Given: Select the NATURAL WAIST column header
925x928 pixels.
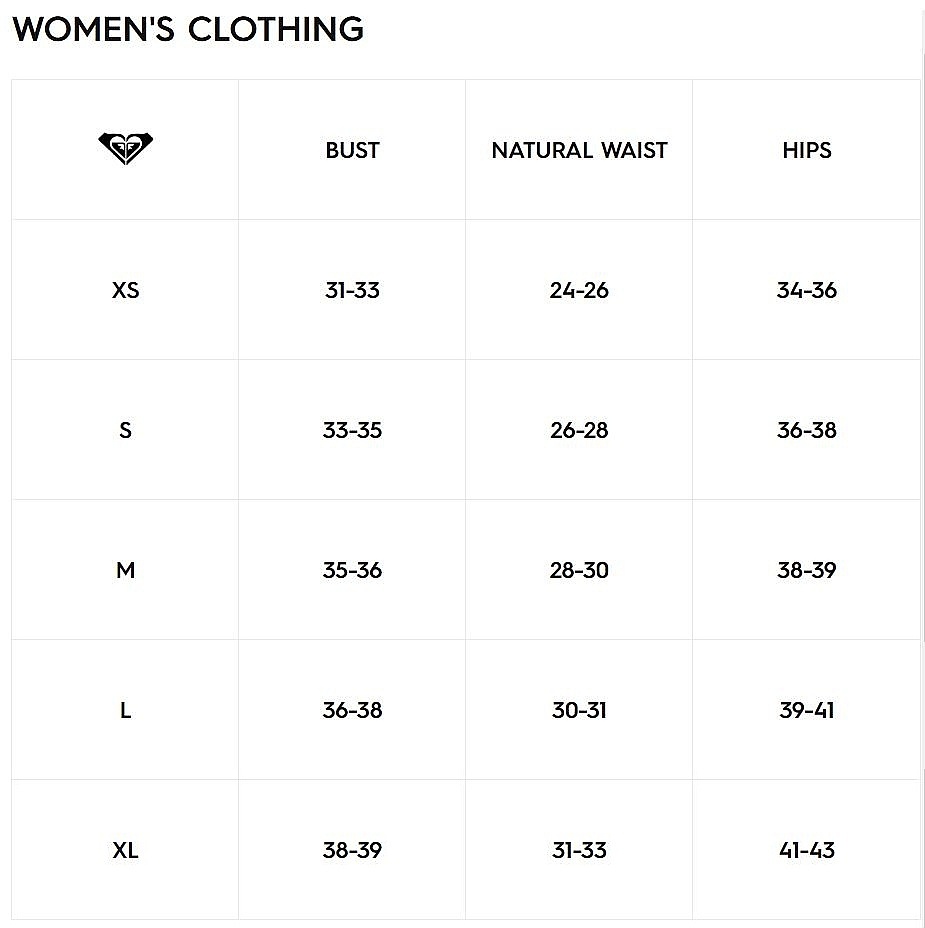Looking at the screenshot, I should pyautogui.click(x=579, y=150).
